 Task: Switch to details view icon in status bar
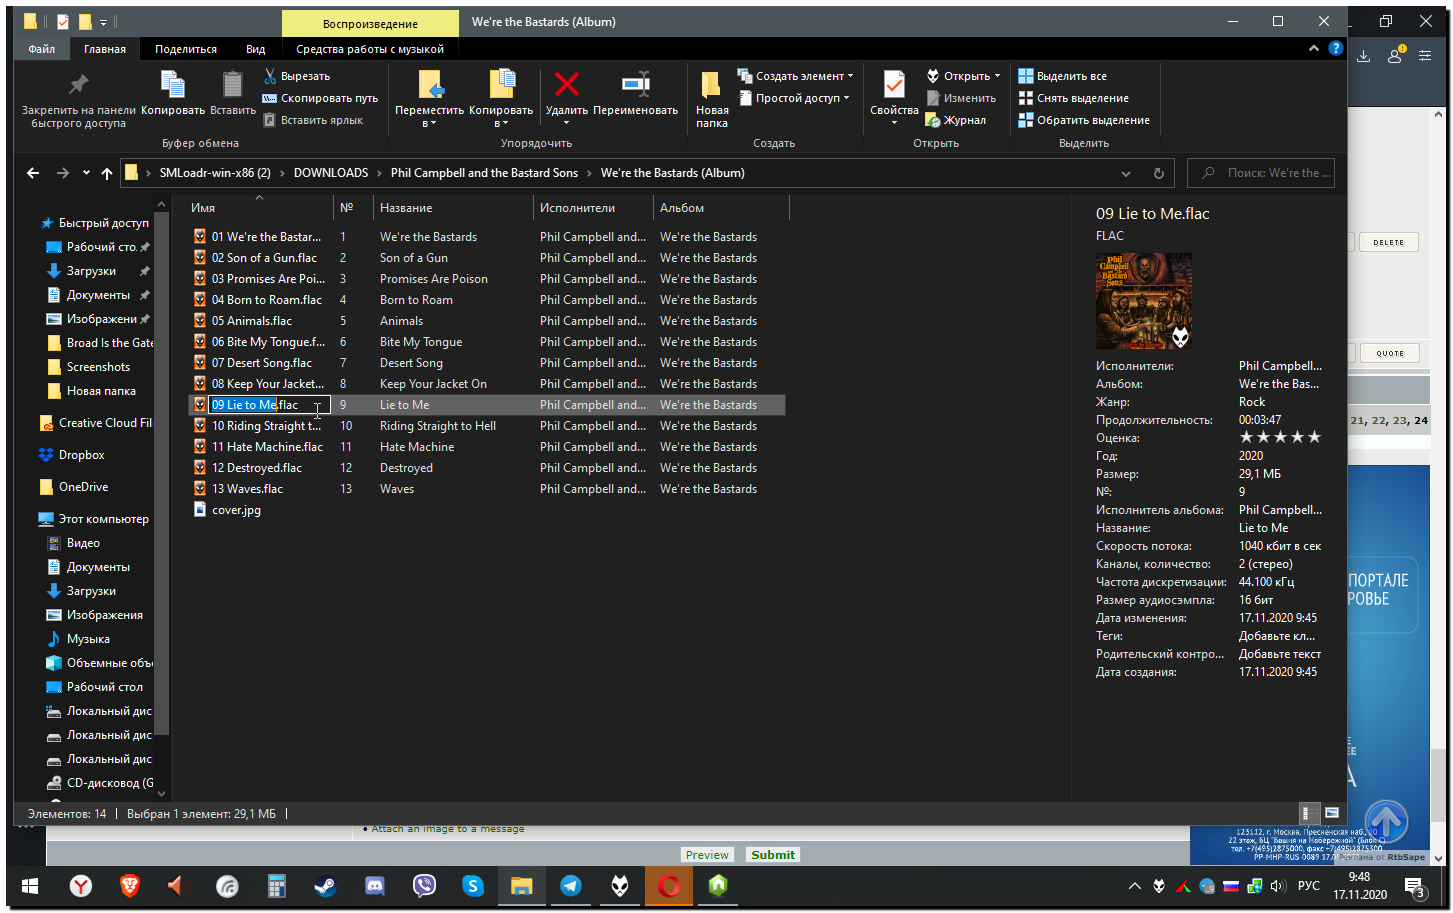[1306, 813]
